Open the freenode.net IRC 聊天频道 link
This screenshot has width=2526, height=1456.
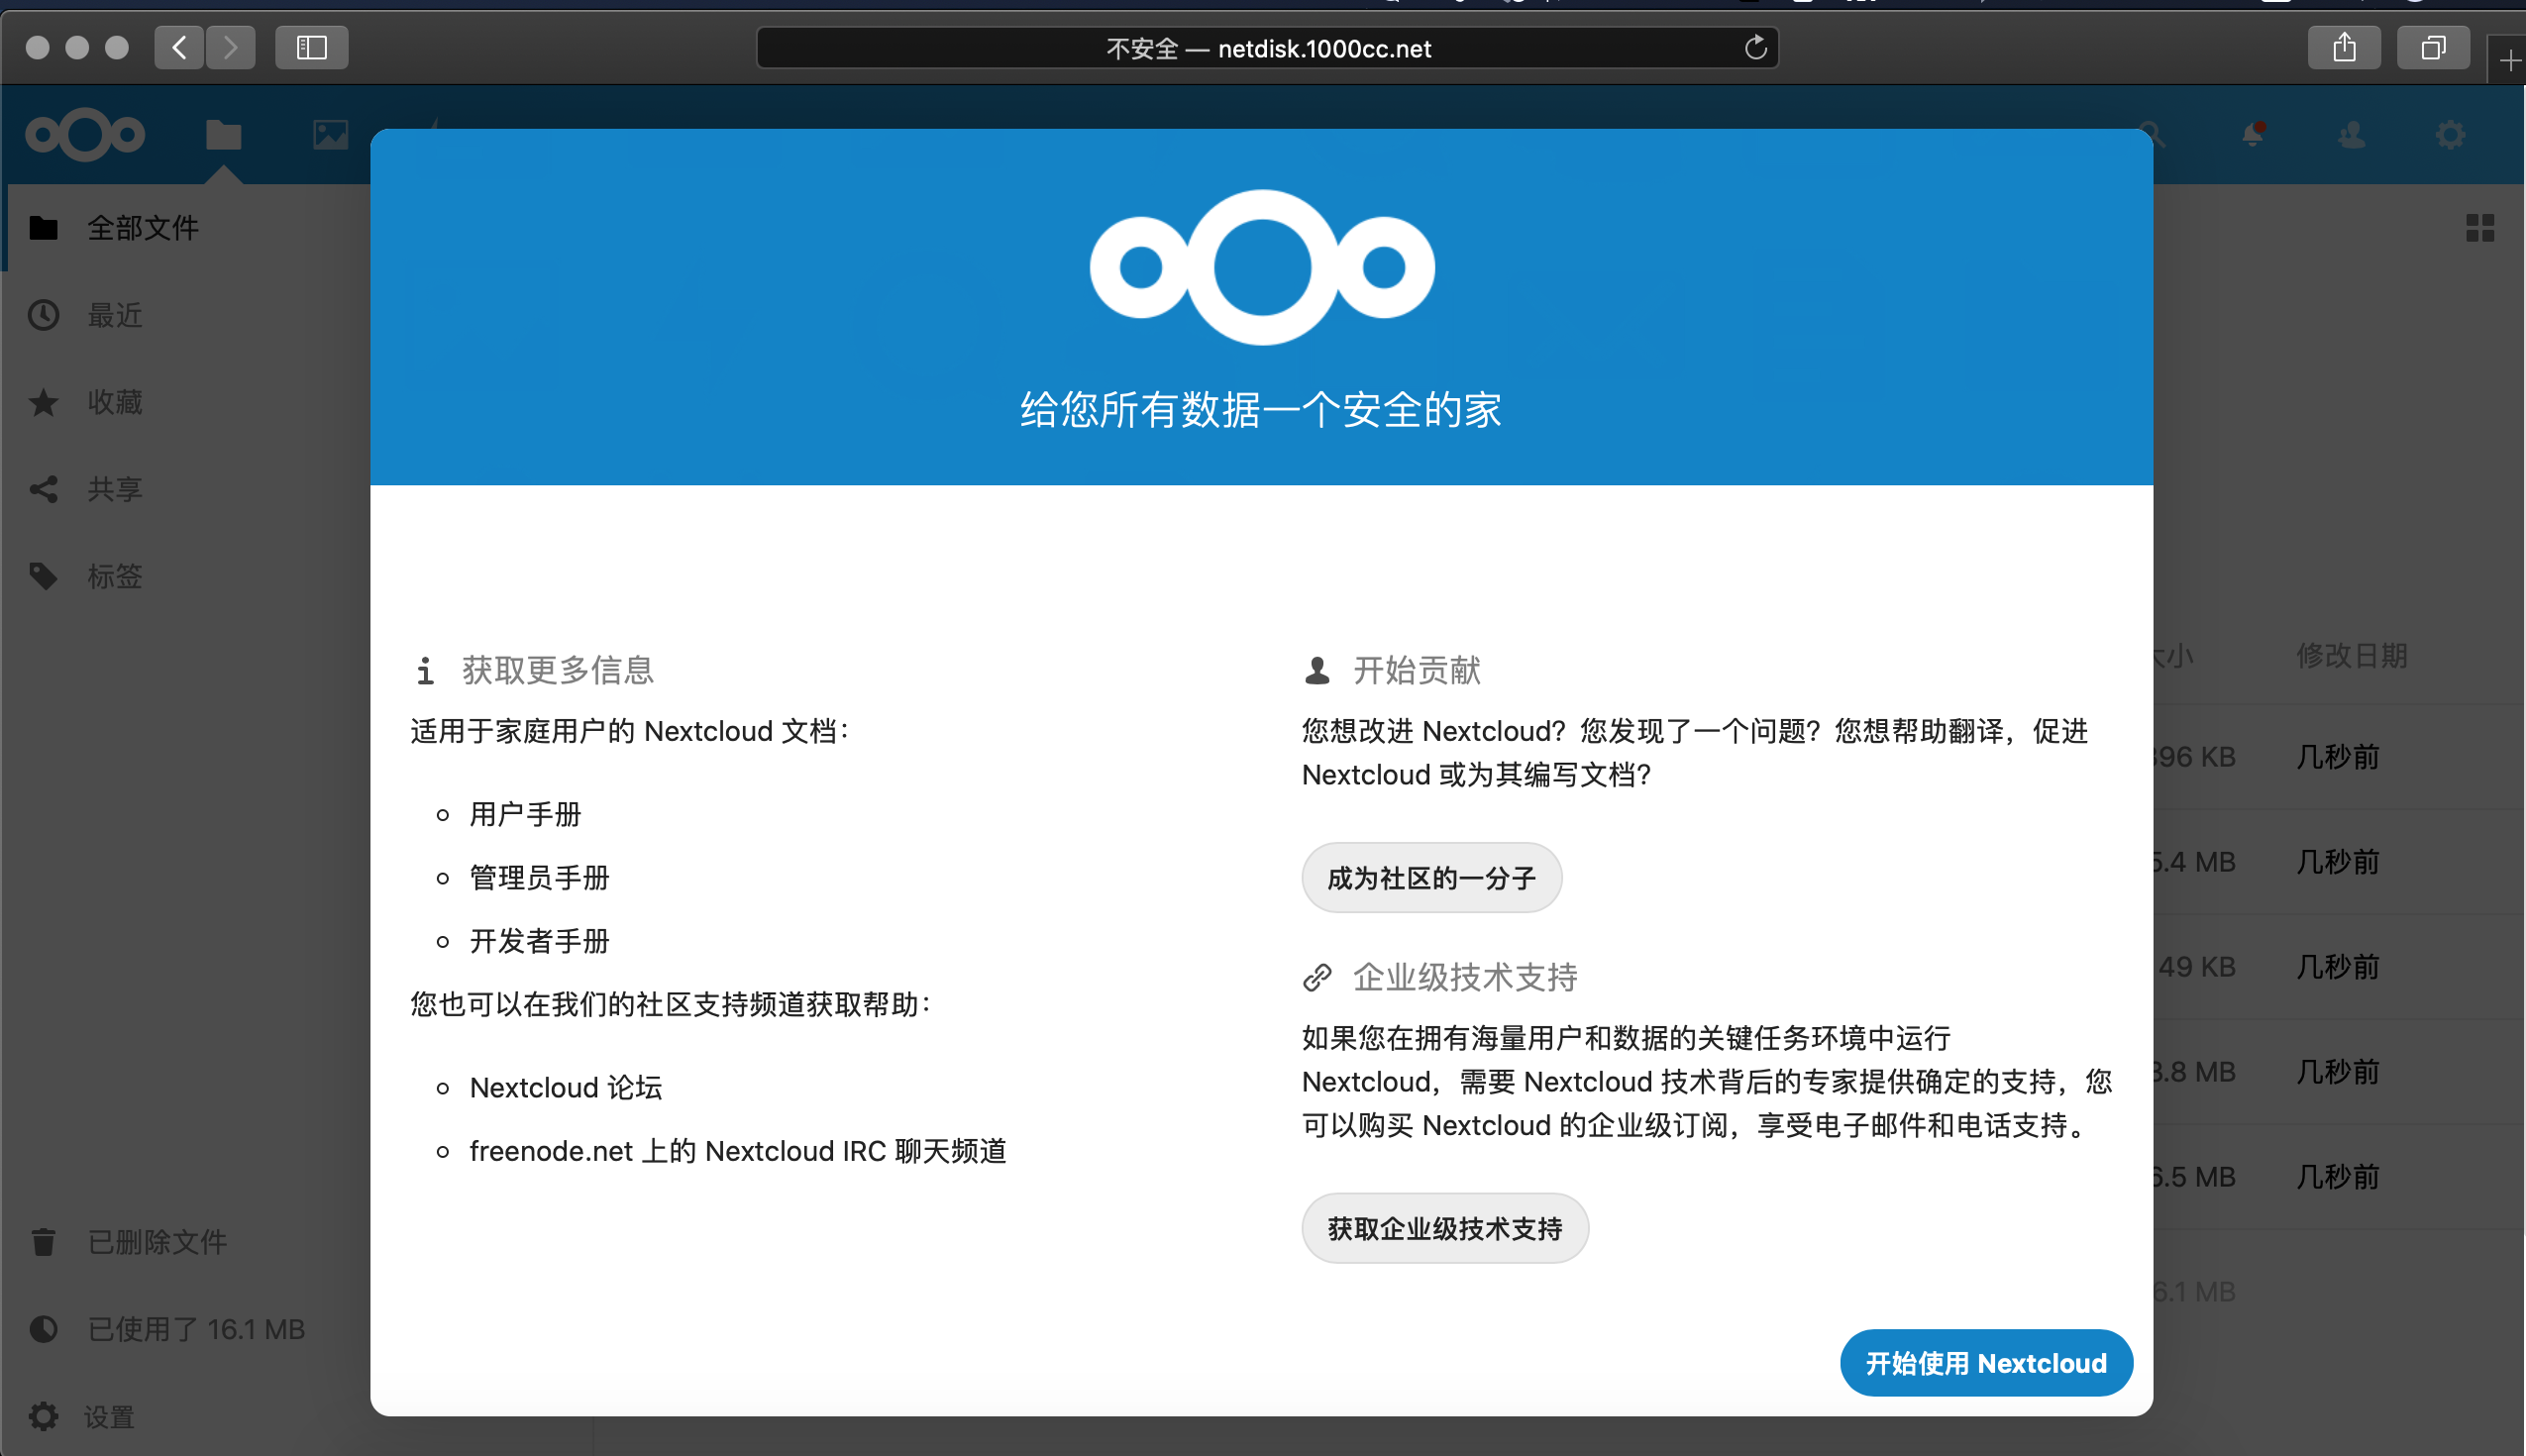(x=738, y=1151)
